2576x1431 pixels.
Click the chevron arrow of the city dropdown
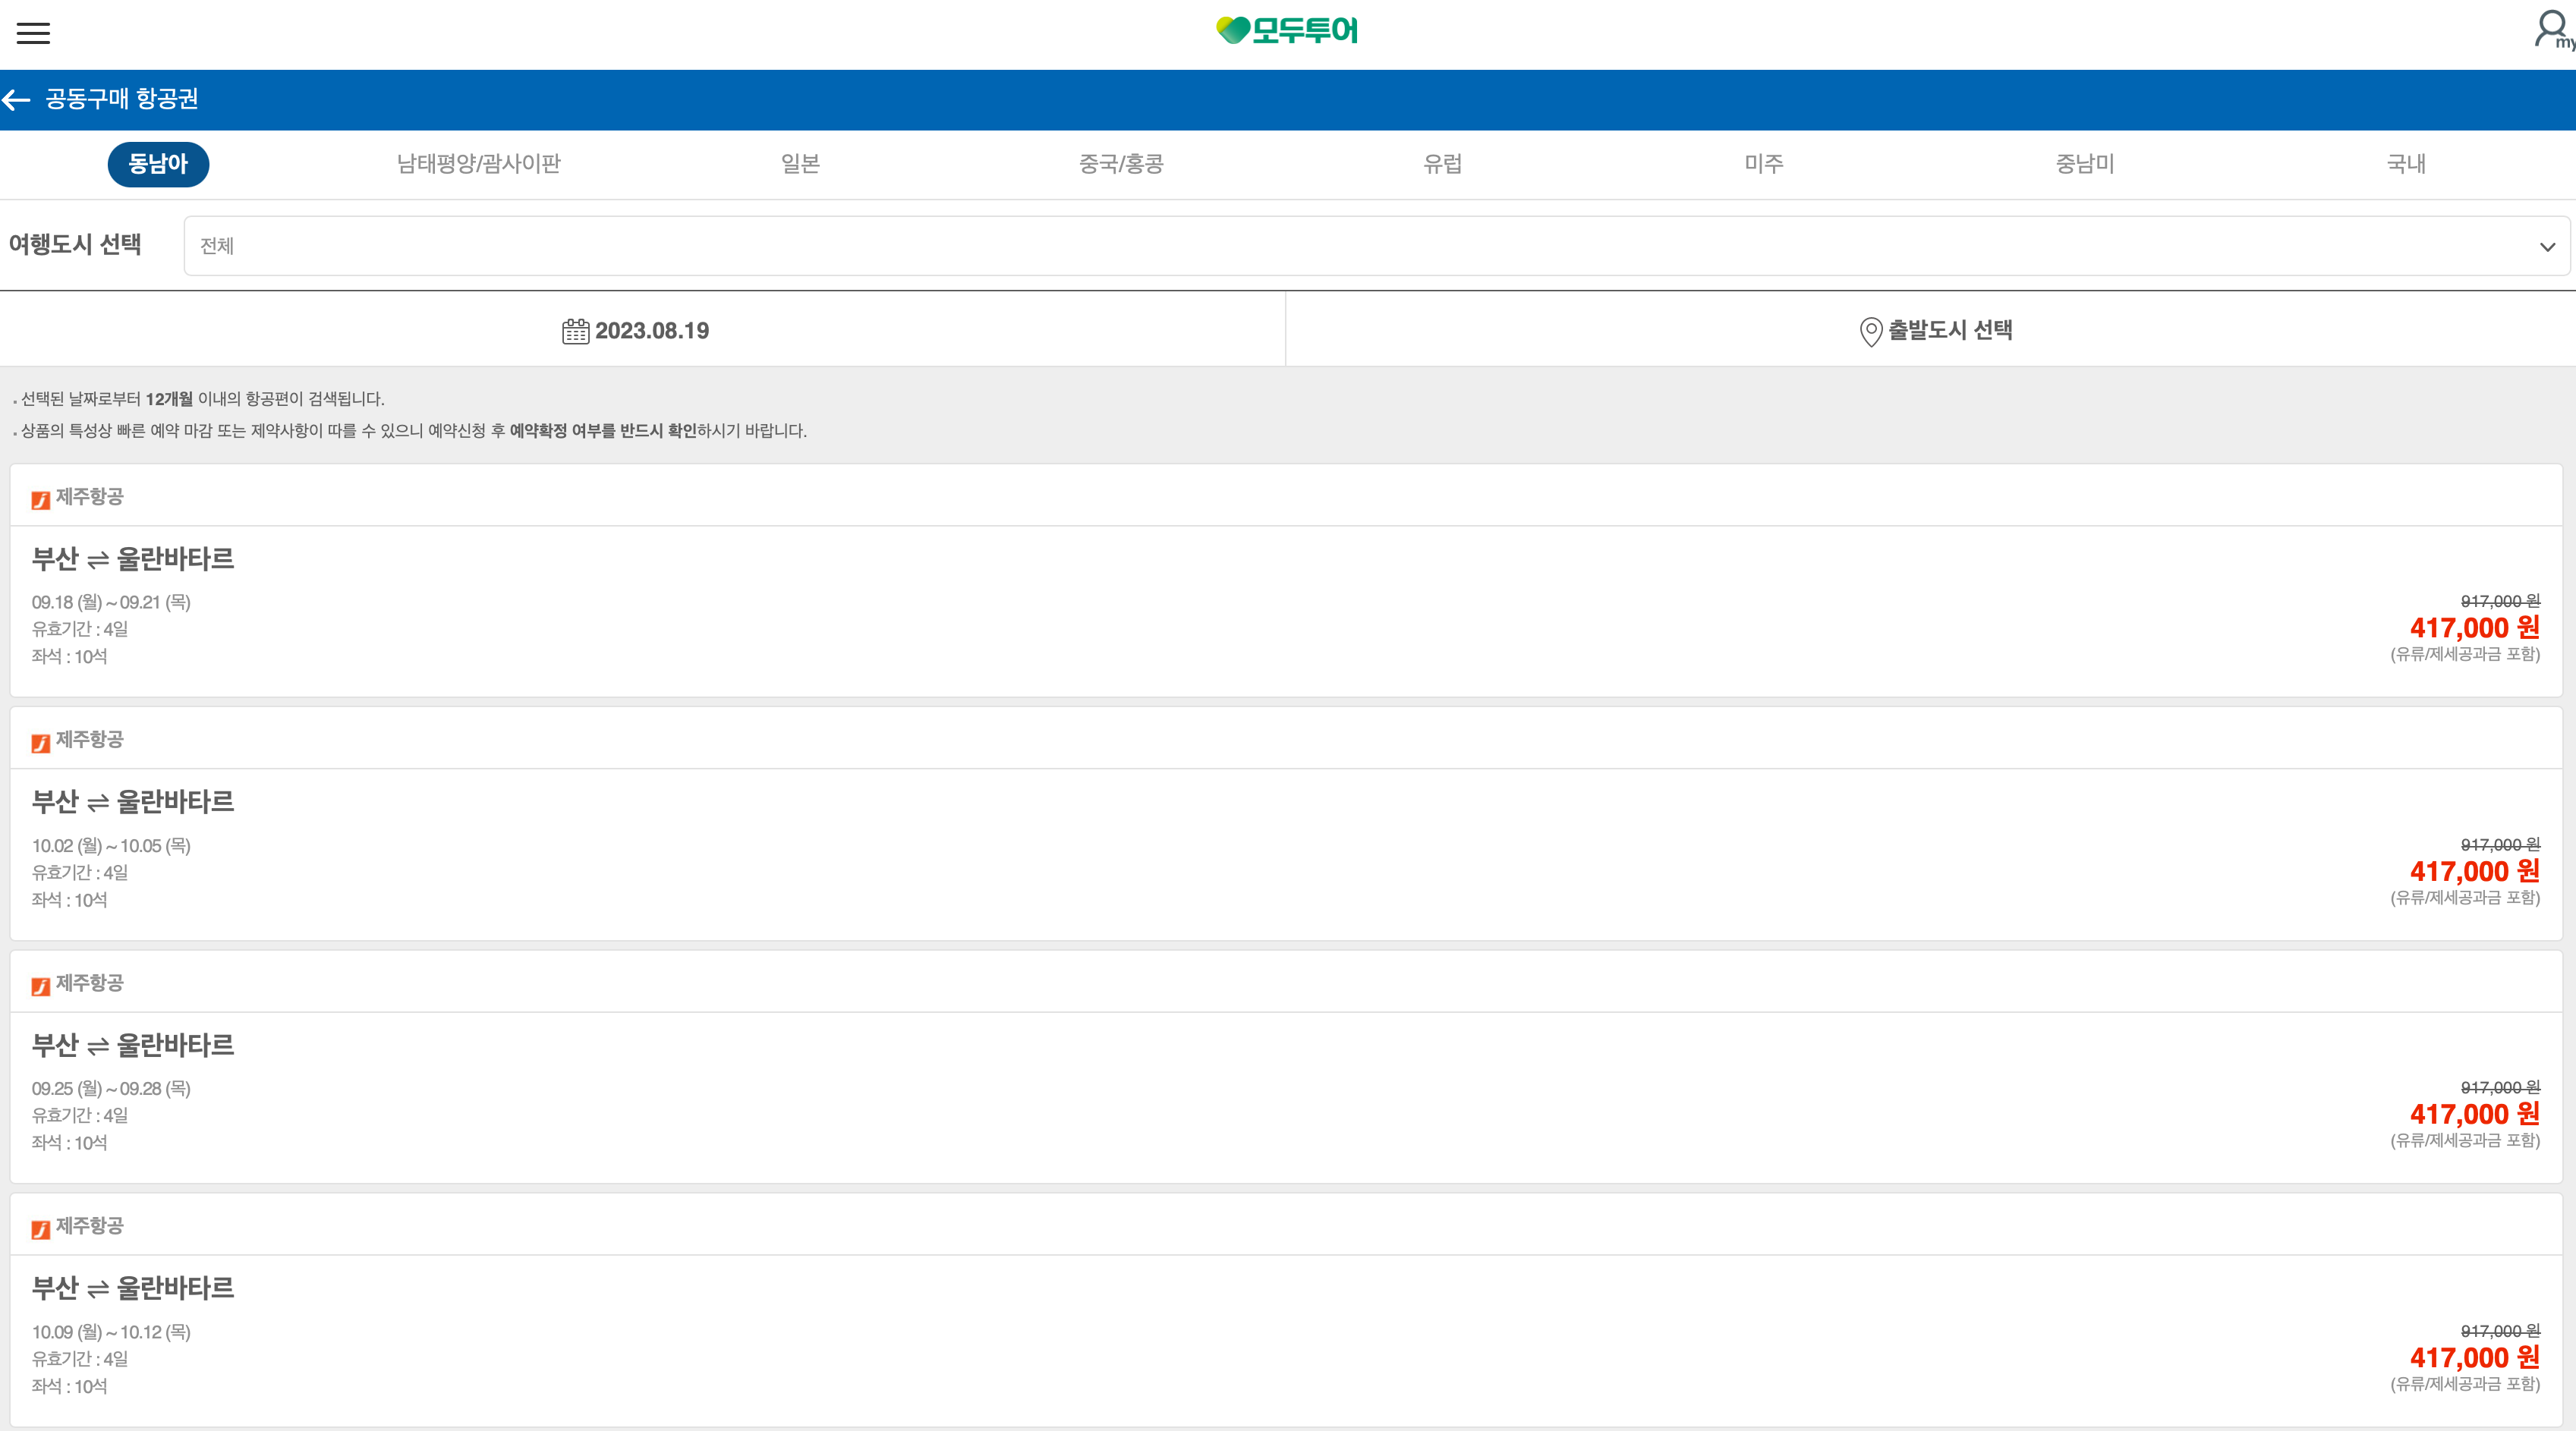coord(2547,247)
